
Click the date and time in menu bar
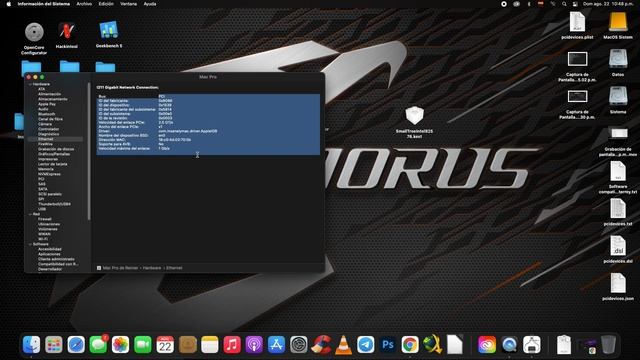(608, 4)
